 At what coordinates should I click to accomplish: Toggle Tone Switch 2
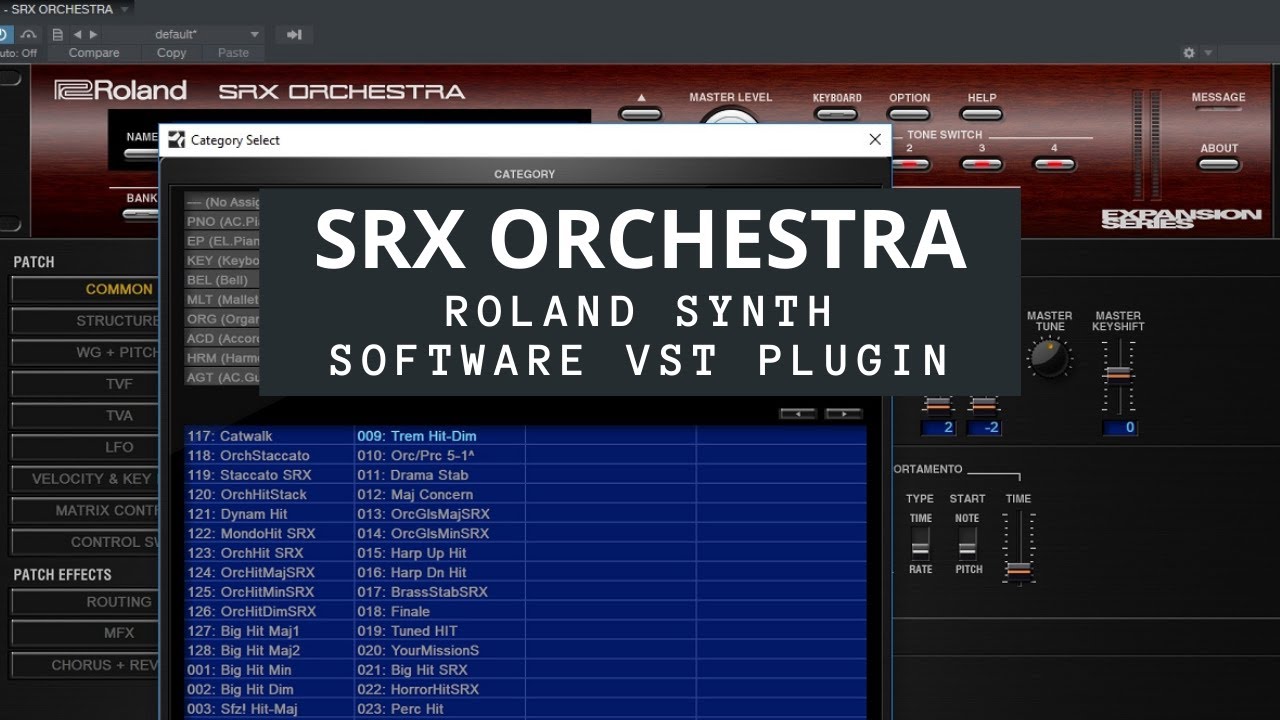[x=910, y=164]
